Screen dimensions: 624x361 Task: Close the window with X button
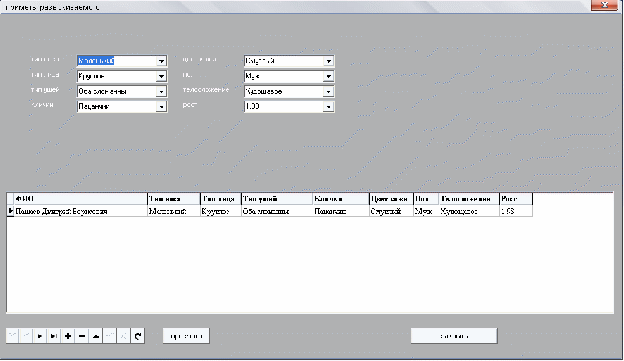click(x=604, y=5)
